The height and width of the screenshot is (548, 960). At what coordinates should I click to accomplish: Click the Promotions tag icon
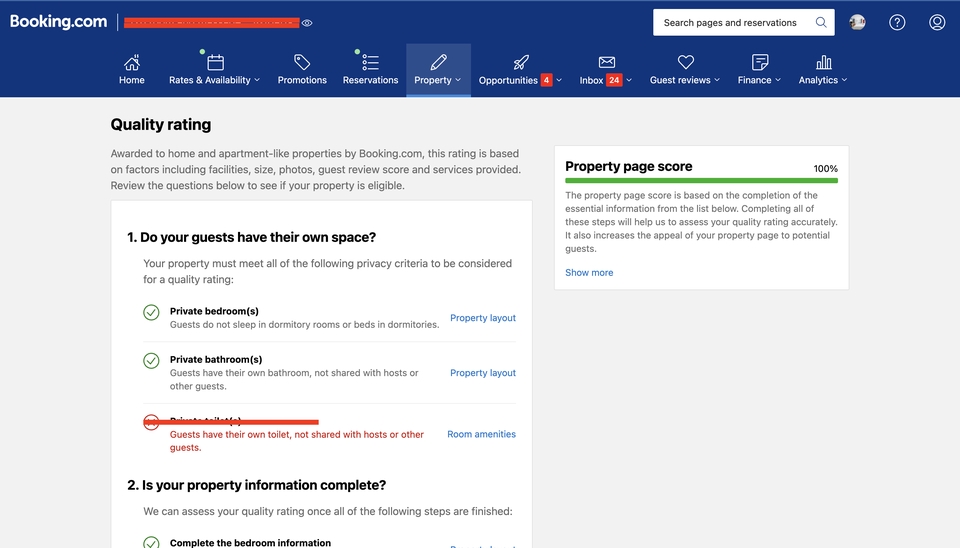pos(302,62)
